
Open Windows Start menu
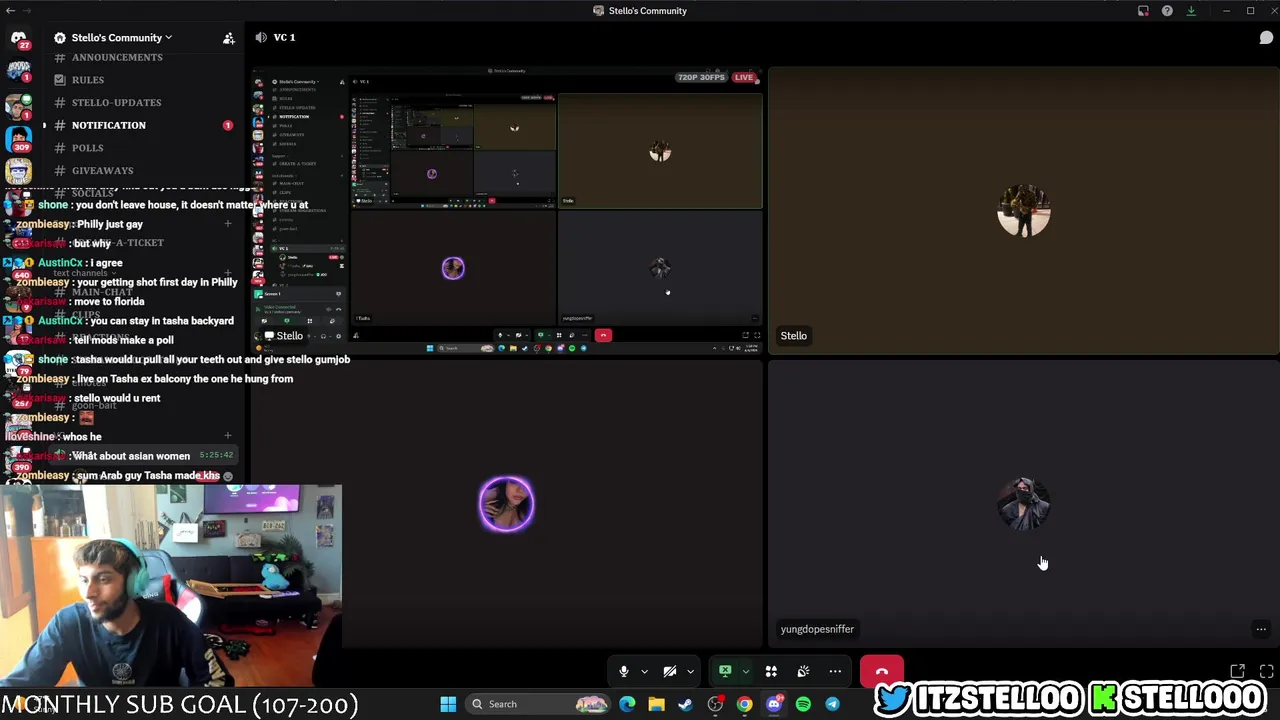(x=448, y=704)
